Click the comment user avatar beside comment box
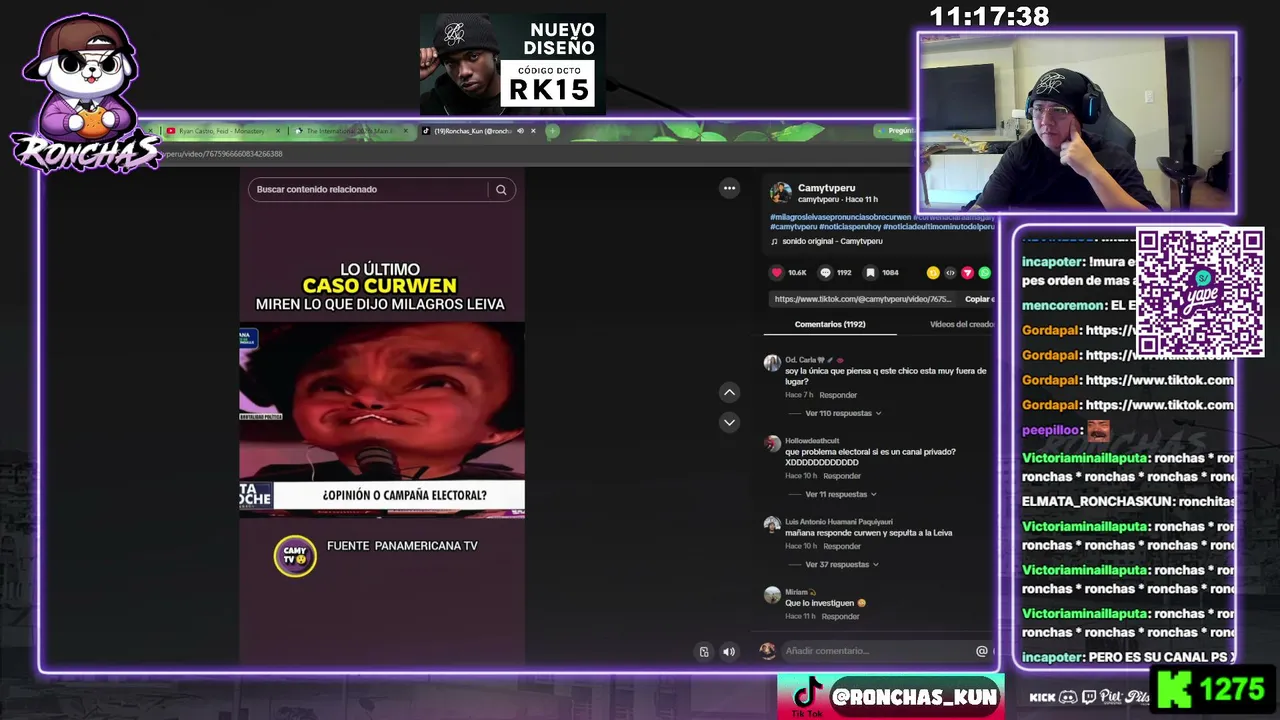 click(x=767, y=651)
